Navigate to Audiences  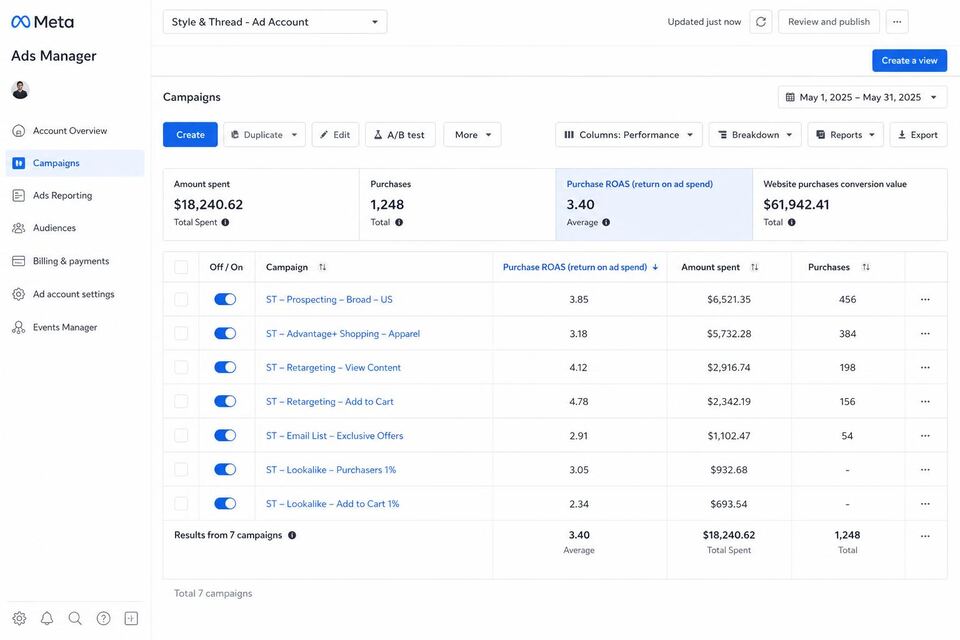(75, 228)
